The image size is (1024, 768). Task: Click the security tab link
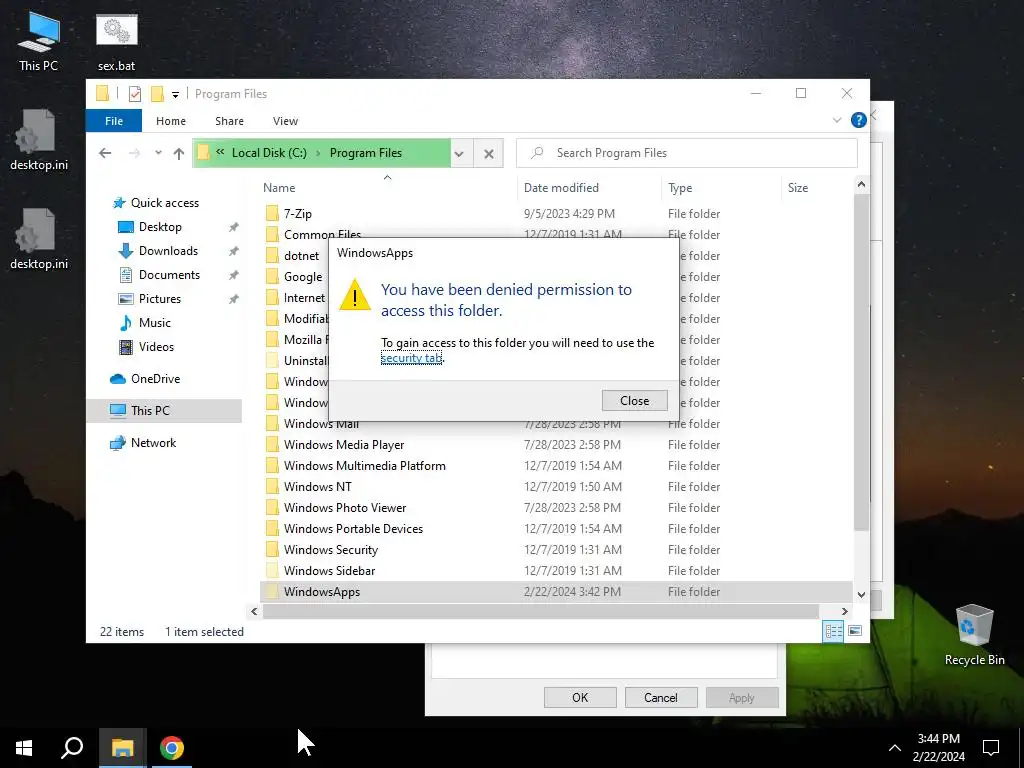coord(411,358)
